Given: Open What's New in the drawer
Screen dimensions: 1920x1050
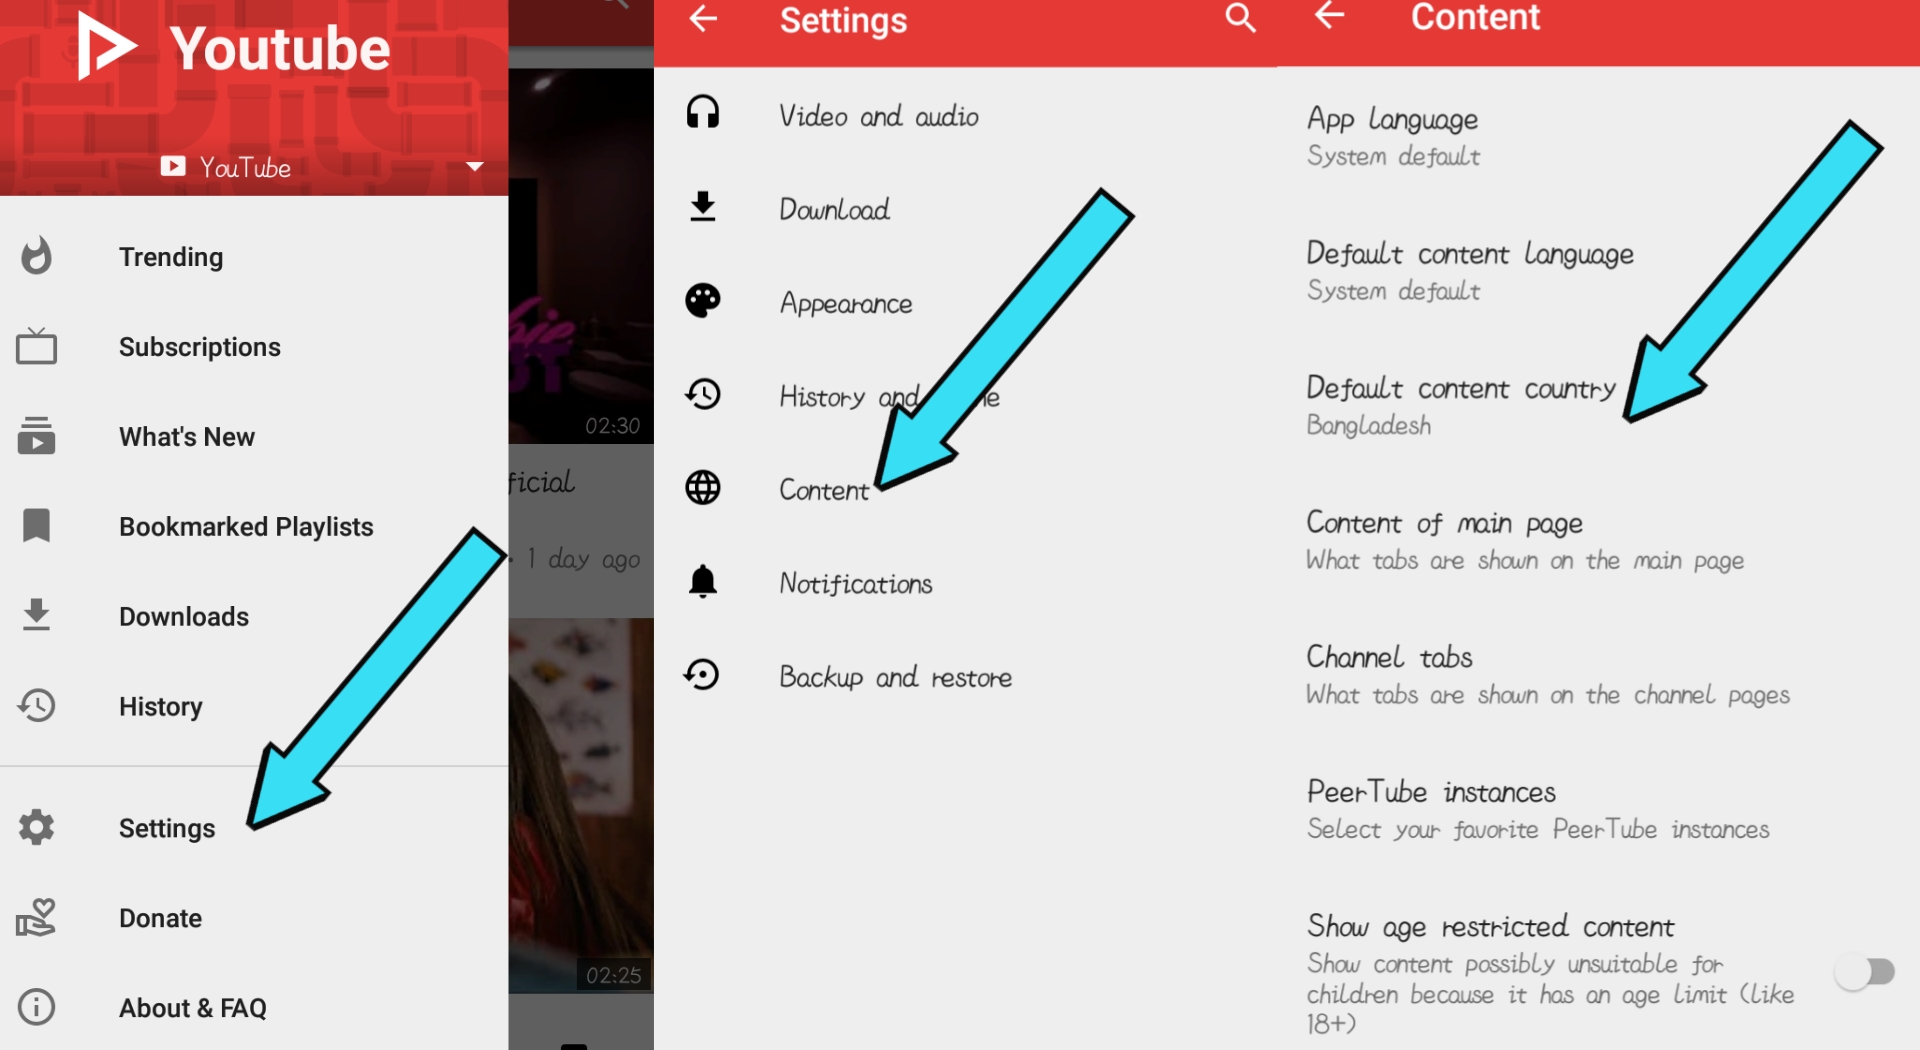Looking at the screenshot, I should click(187, 437).
